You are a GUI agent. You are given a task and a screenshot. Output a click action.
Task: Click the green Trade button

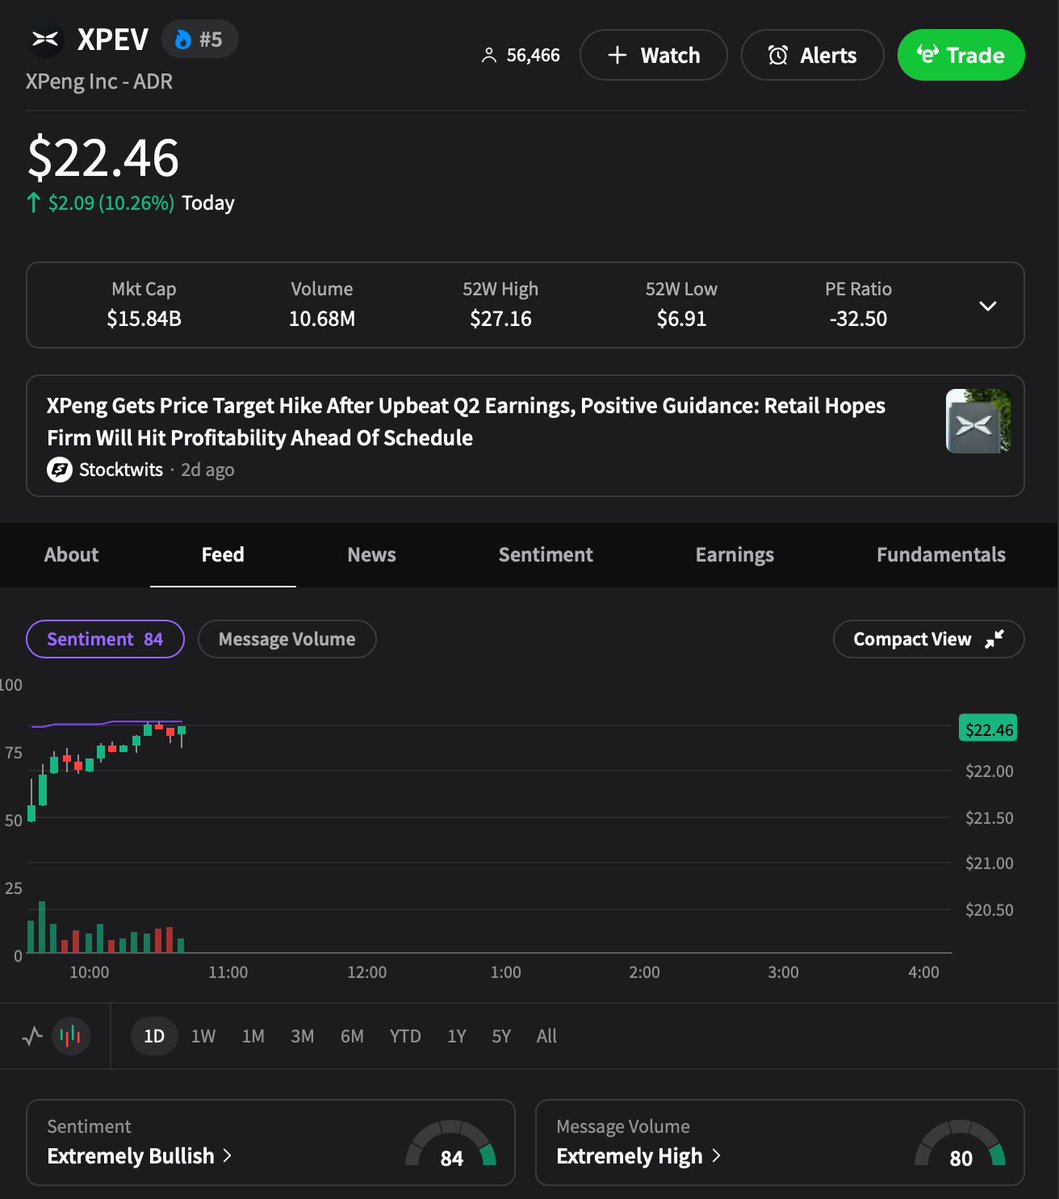tap(961, 55)
